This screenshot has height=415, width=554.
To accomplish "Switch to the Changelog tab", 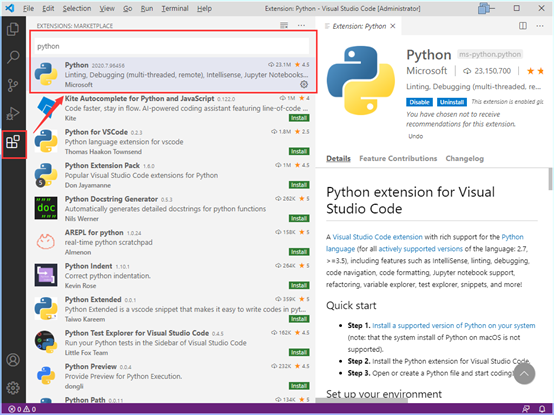I will point(465,159).
